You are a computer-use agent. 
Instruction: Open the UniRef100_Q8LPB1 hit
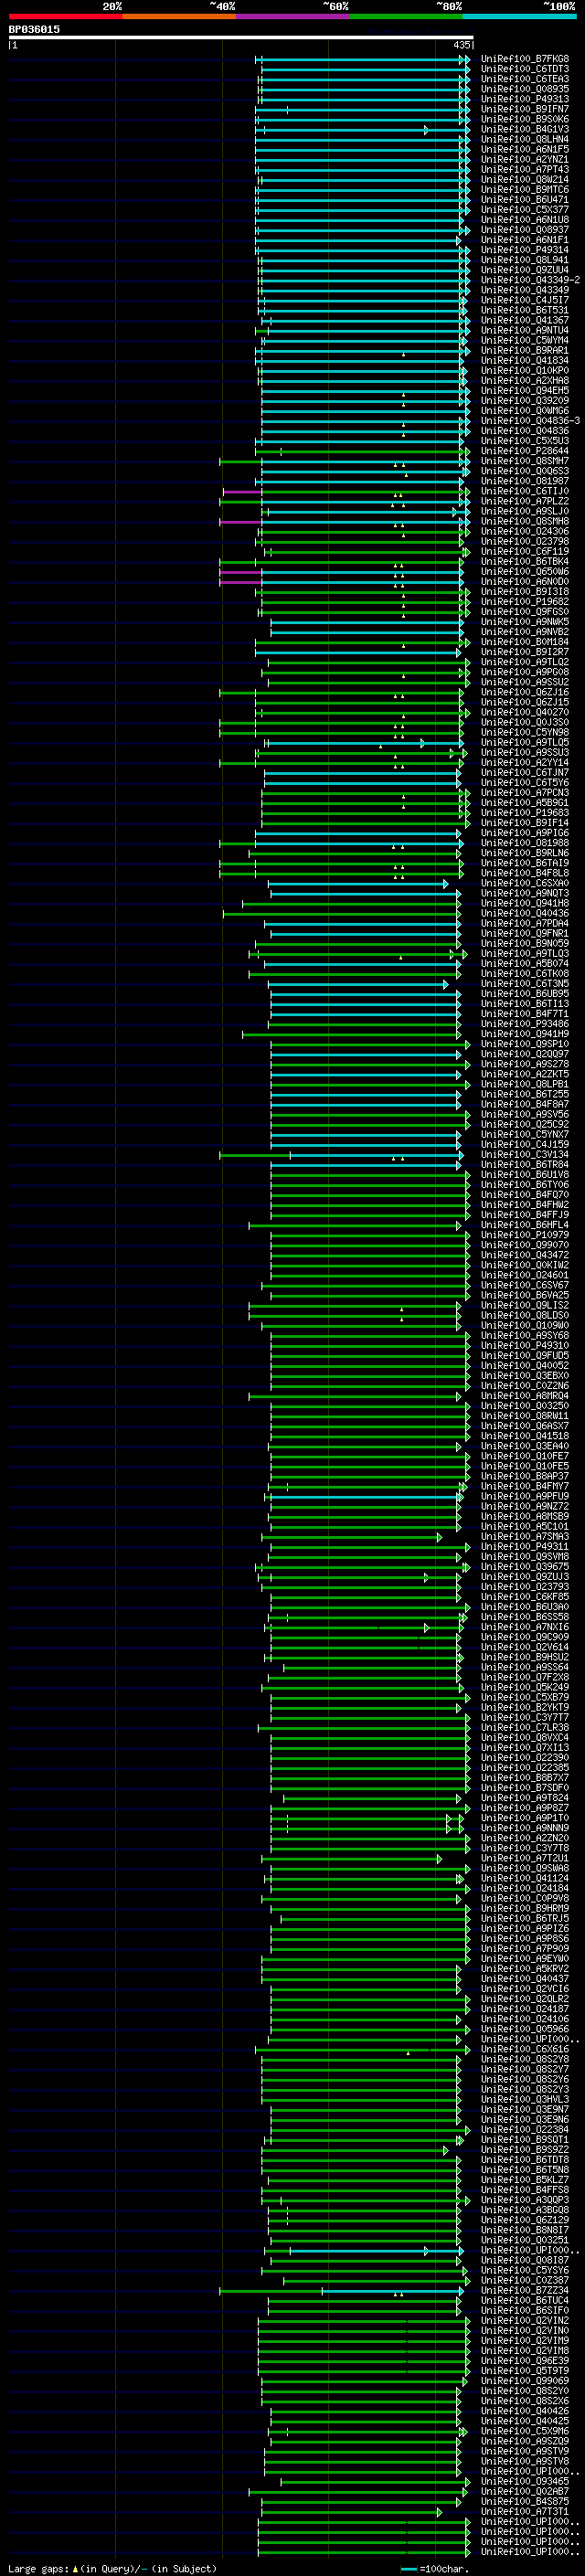(525, 1085)
